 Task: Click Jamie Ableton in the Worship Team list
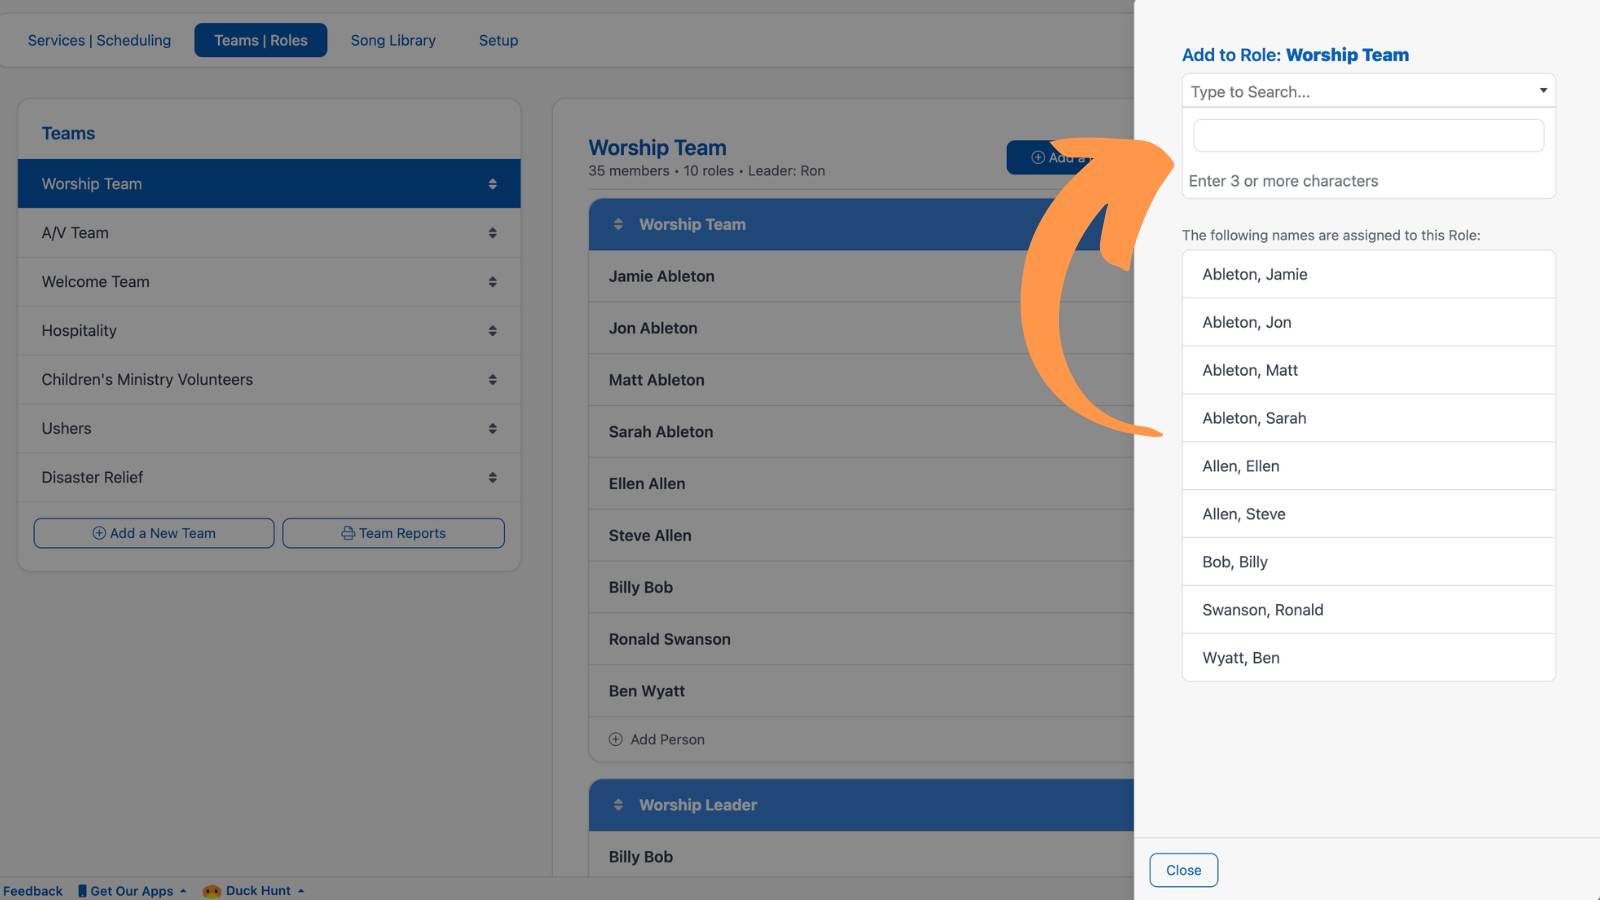click(661, 276)
